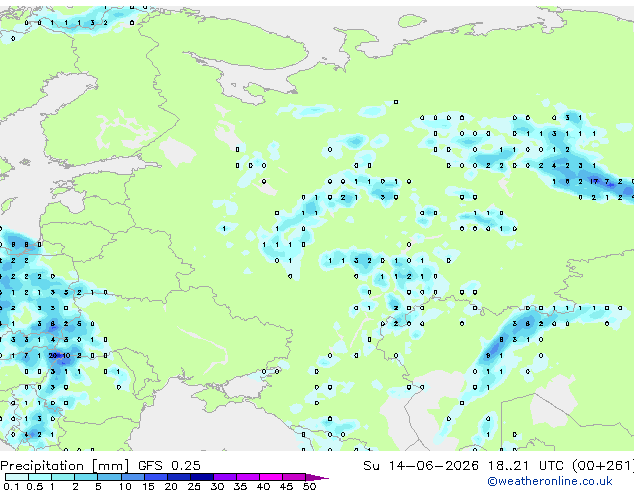Select the 5–10 mm legend color swatch
634x490 pixels.
(110, 477)
